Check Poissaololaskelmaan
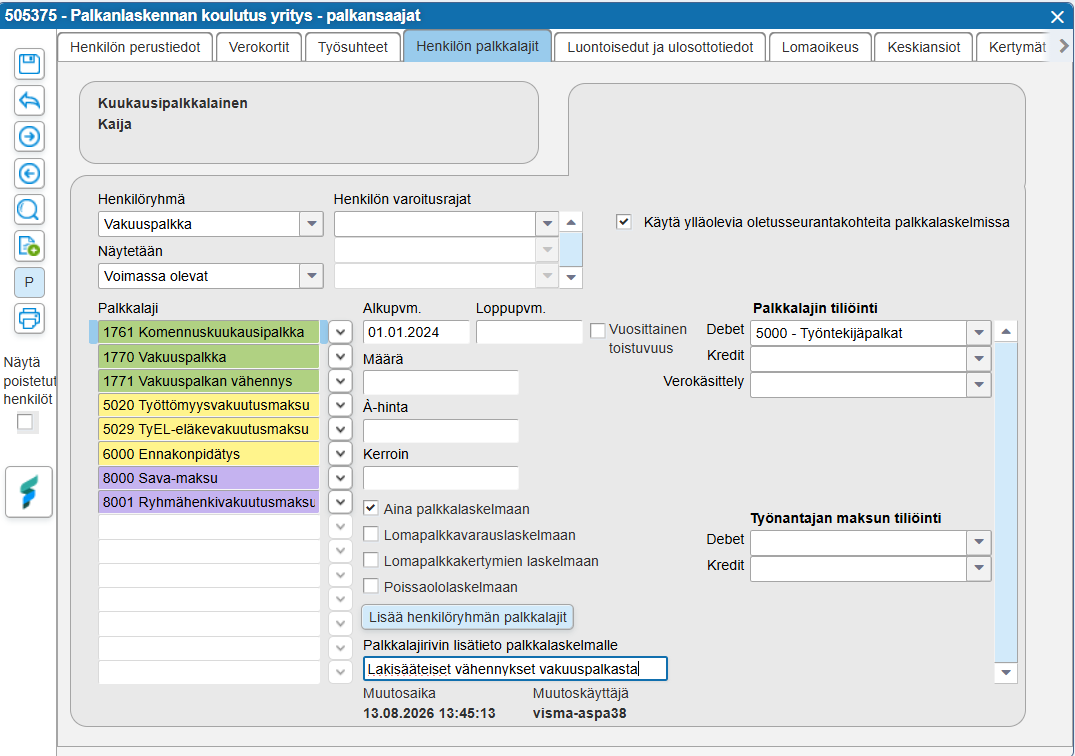 pyautogui.click(x=371, y=586)
